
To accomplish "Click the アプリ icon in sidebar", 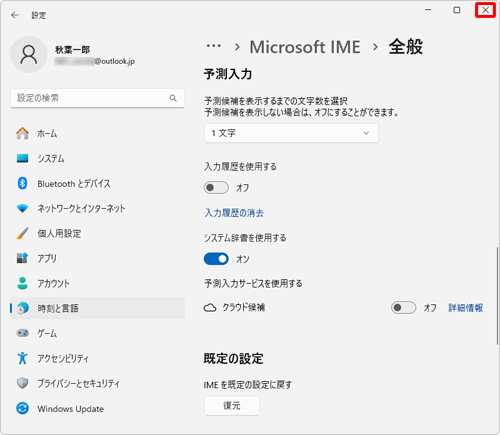I will pyautogui.click(x=22, y=258).
